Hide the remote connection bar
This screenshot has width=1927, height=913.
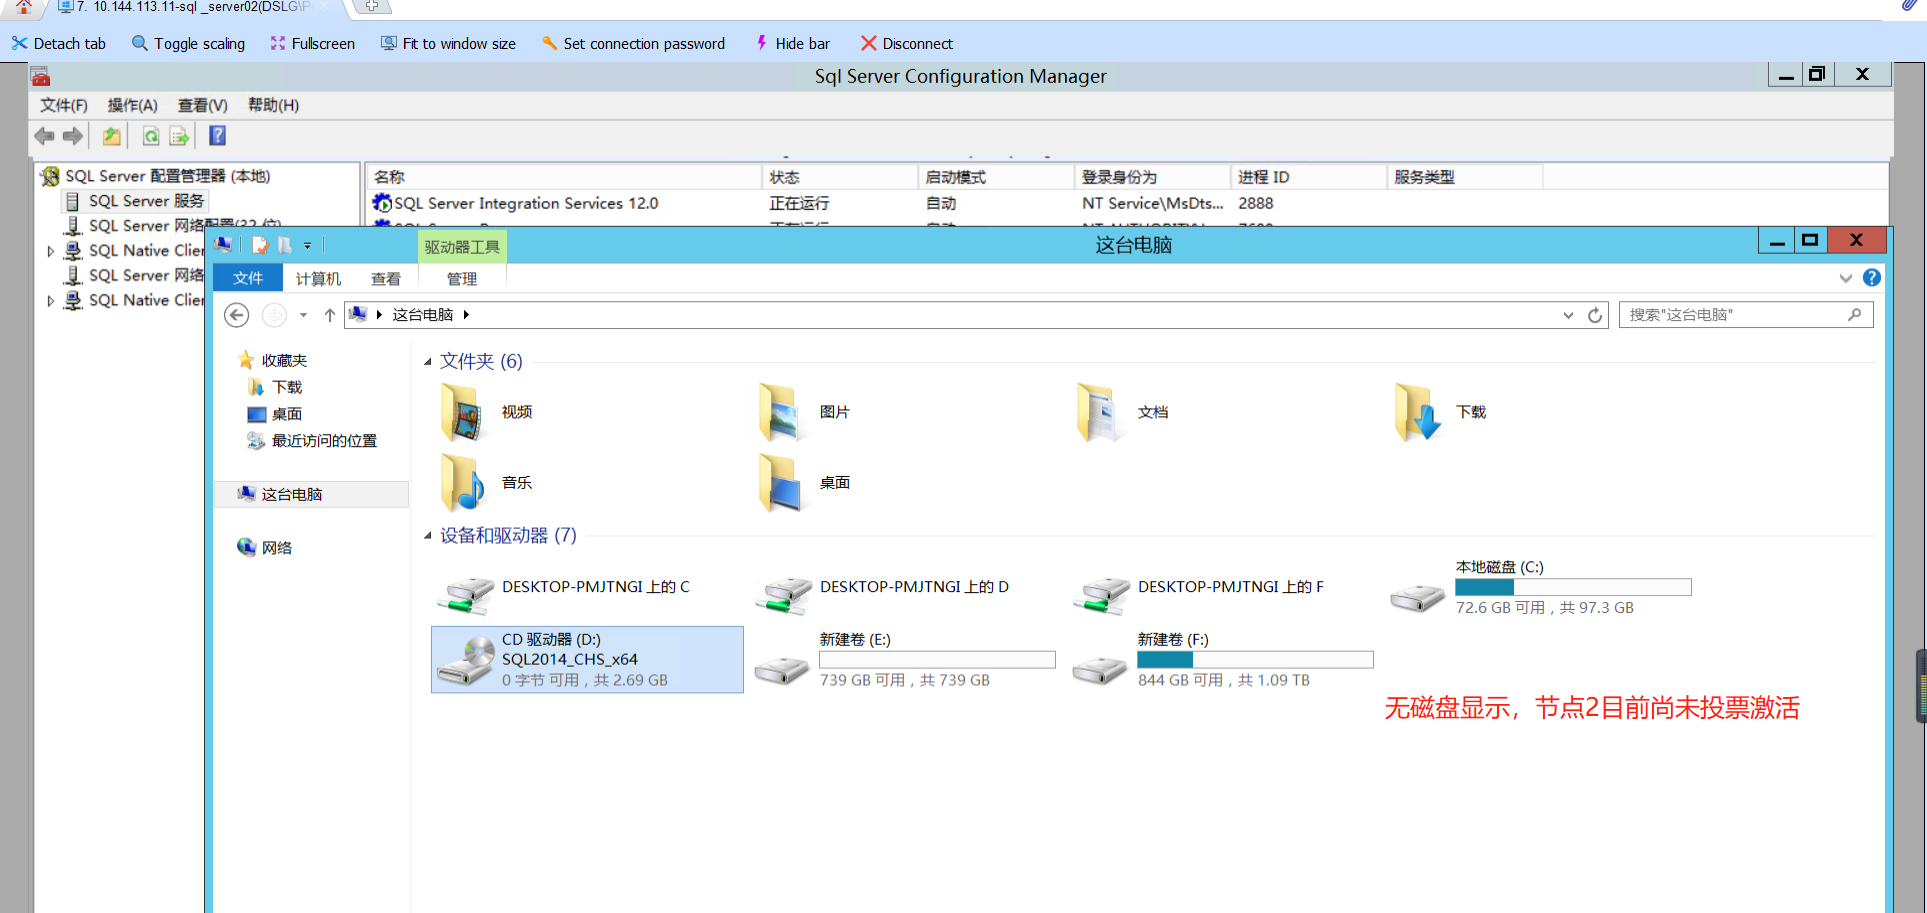(x=792, y=43)
